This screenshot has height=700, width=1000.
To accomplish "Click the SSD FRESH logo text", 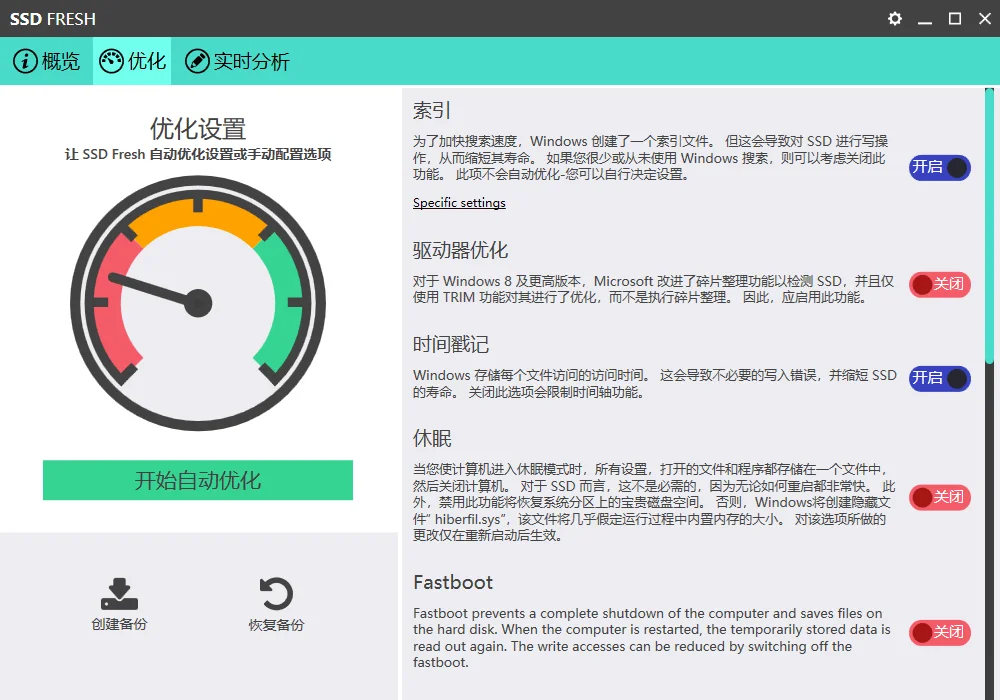I will (x=53, y=18).
